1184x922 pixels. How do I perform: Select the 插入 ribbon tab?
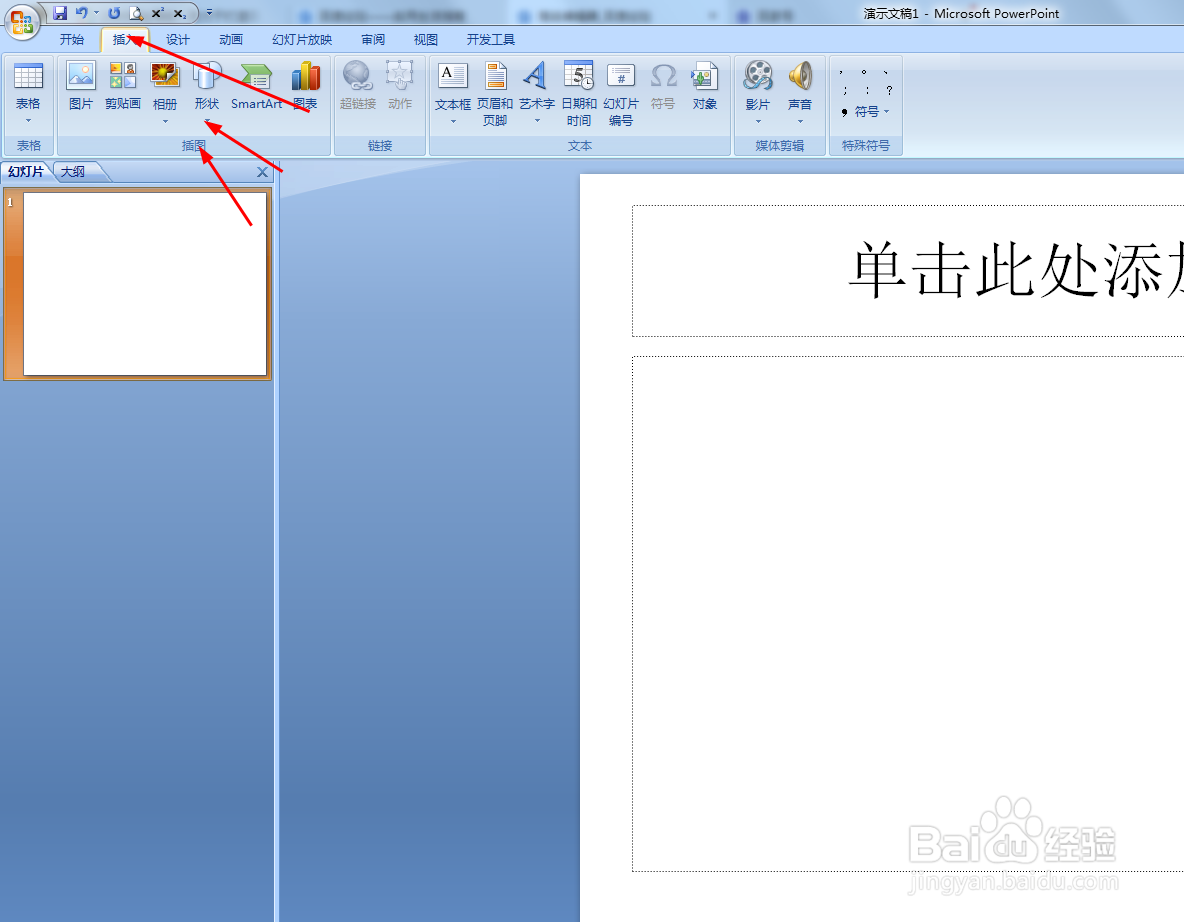(125, 39)
